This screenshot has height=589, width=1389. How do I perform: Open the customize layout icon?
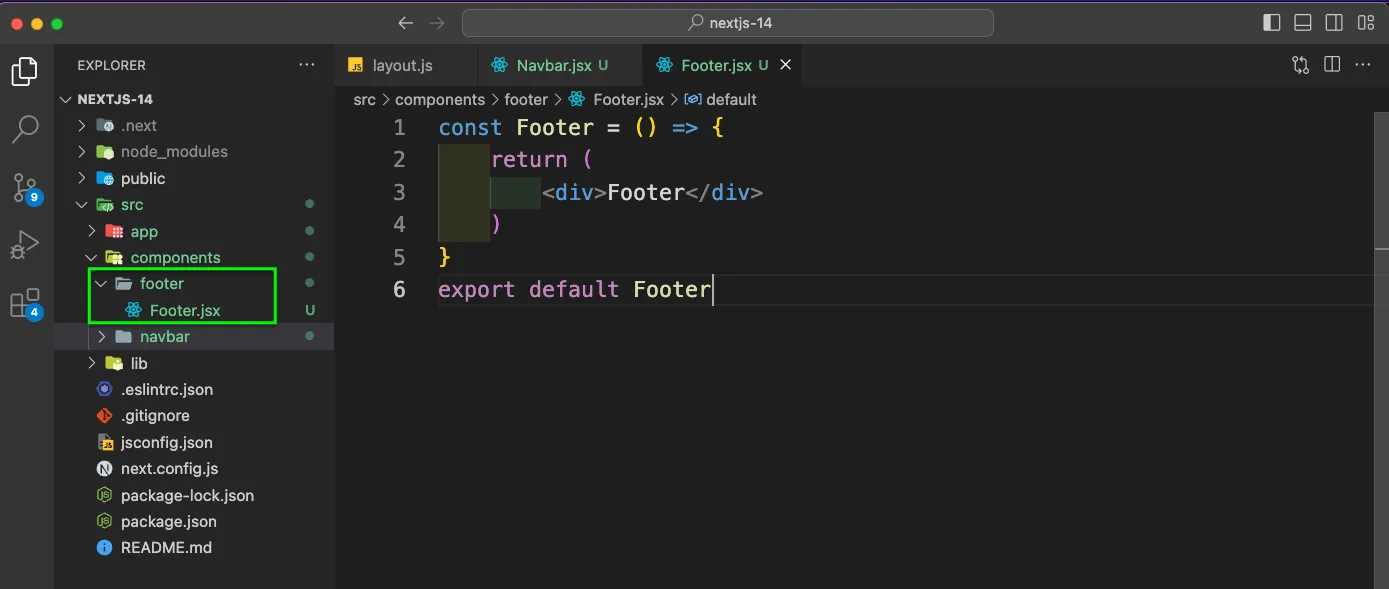1365,23
